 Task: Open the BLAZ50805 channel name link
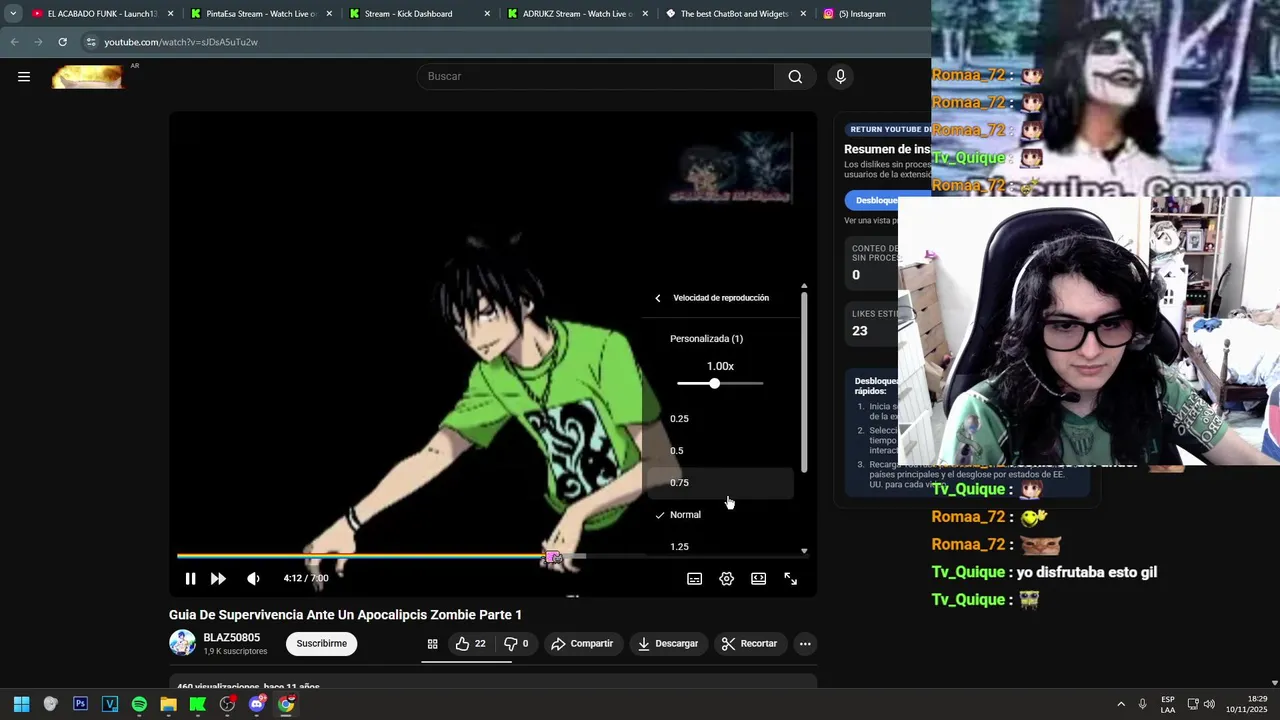[231, 637]
